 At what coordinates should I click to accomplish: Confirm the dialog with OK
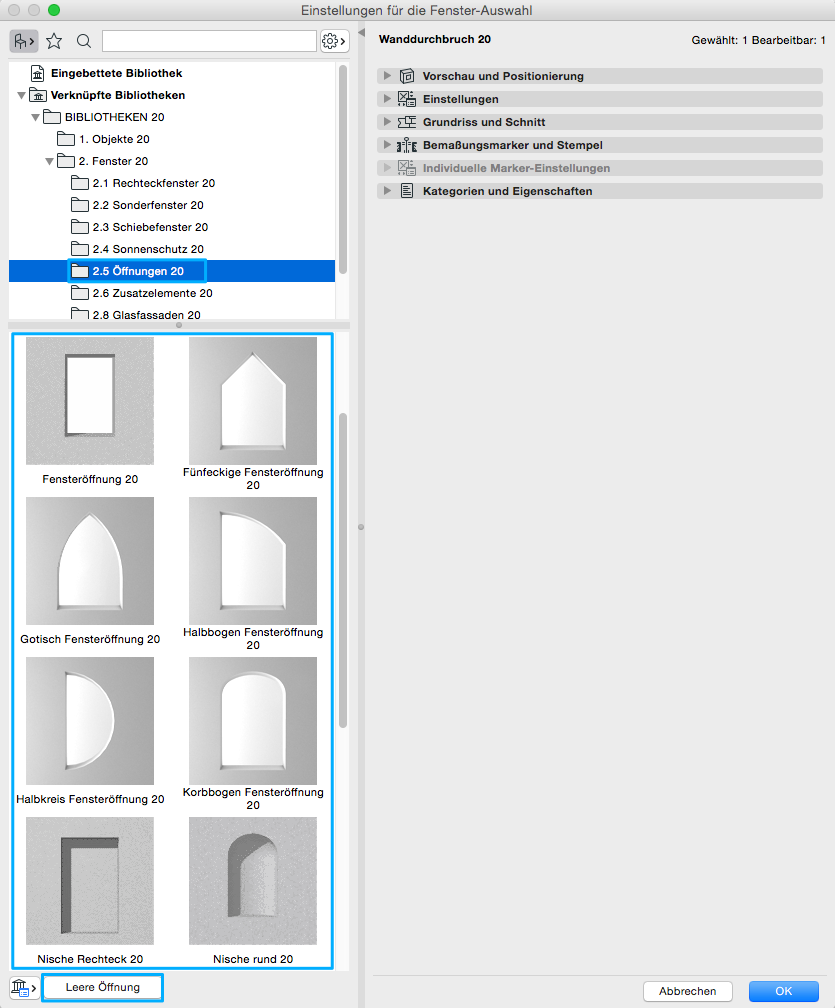coord(783,991)
